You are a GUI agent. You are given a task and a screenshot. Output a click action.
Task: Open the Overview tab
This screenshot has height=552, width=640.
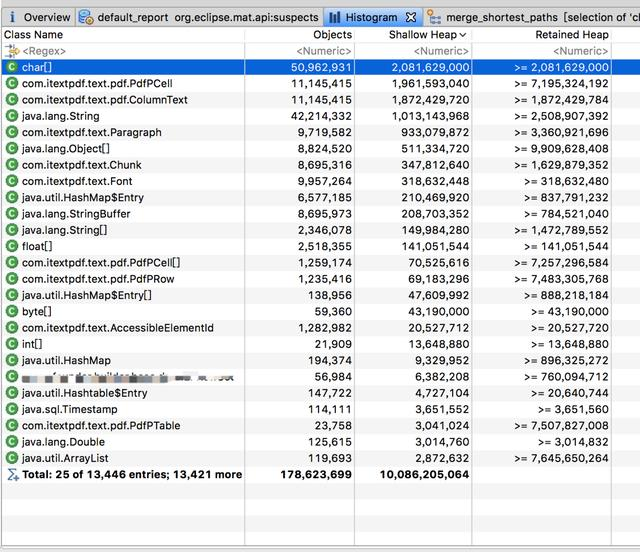pos(39,17)
